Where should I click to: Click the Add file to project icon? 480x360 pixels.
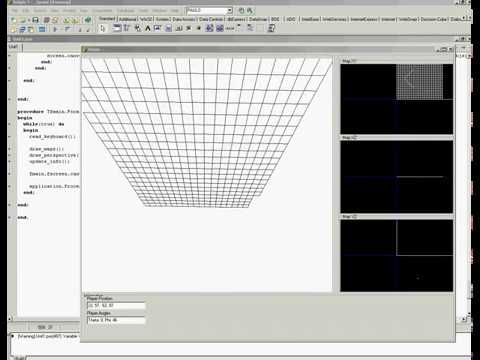[67, 20]
